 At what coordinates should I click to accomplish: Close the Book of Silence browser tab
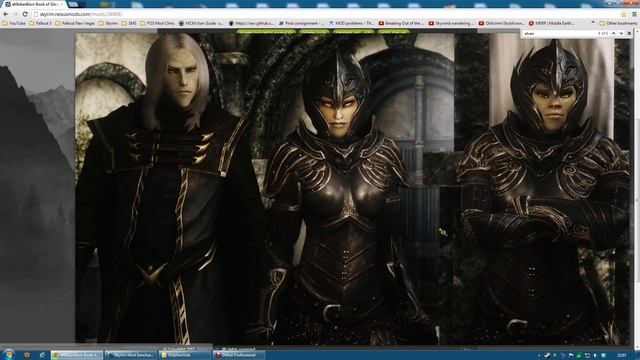pyautogui.click(x=62, y=4)
